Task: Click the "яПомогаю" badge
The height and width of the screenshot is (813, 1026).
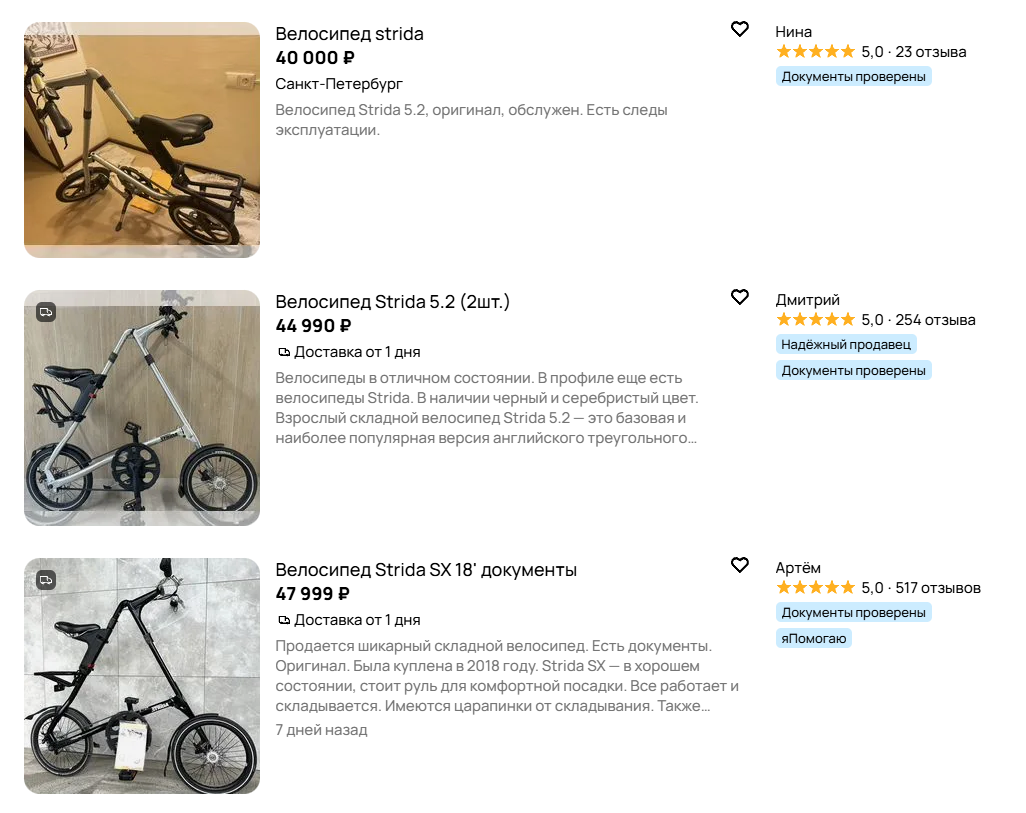Action: click(814, 638)
